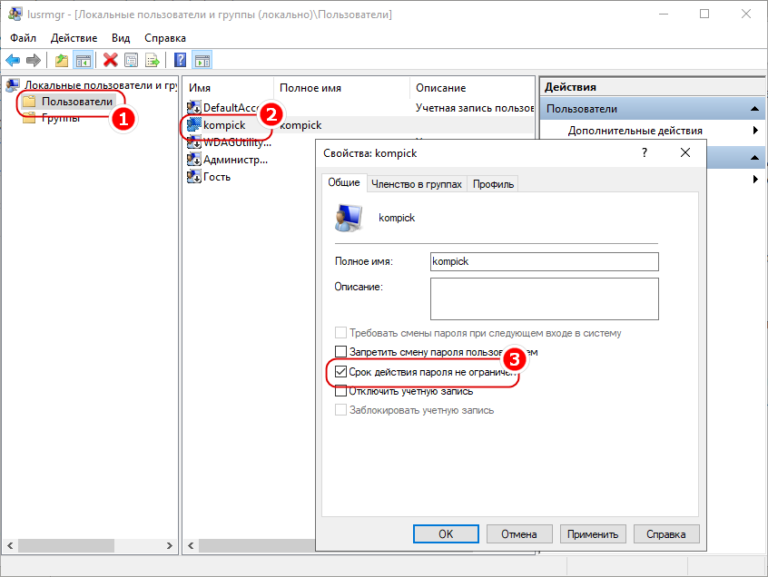Uncheck 'Срок действия пароля не ограничен'

point(341,371)
